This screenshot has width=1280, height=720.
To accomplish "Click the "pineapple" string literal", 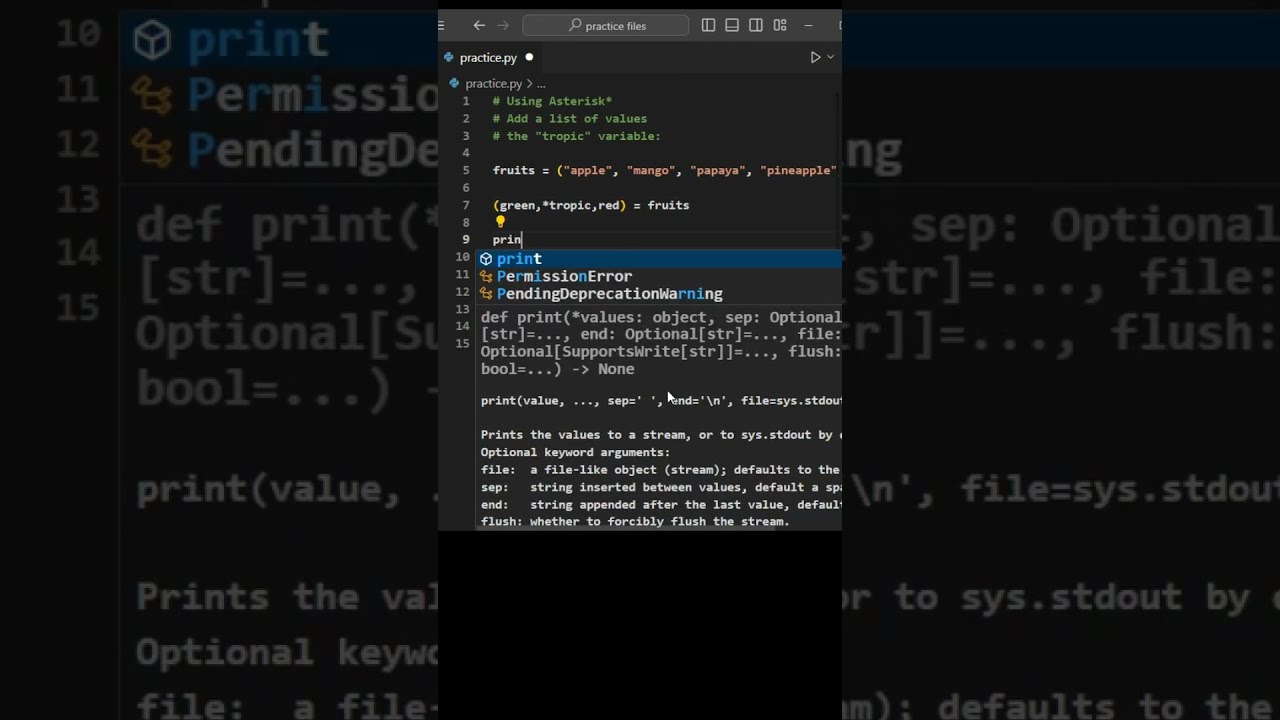I will click(798, 170).
